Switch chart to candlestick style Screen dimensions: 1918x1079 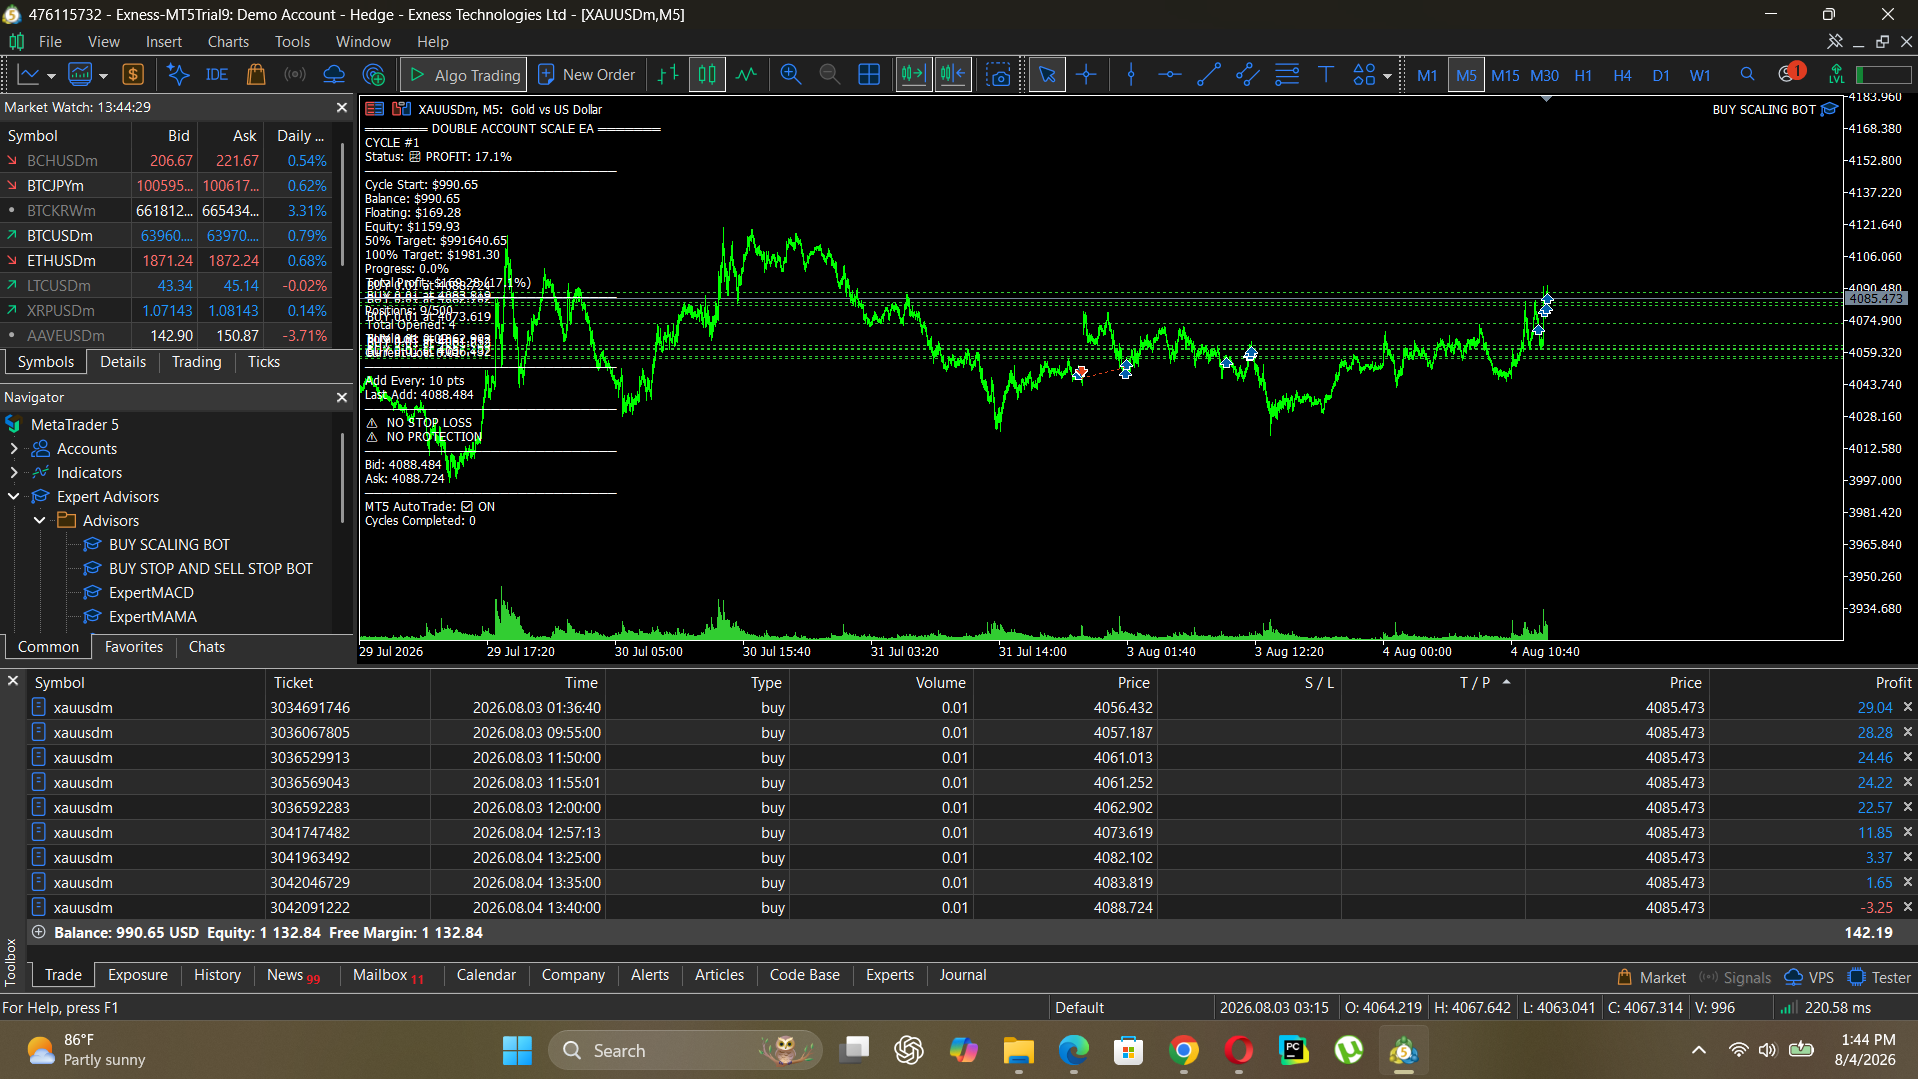pos(707,75)
